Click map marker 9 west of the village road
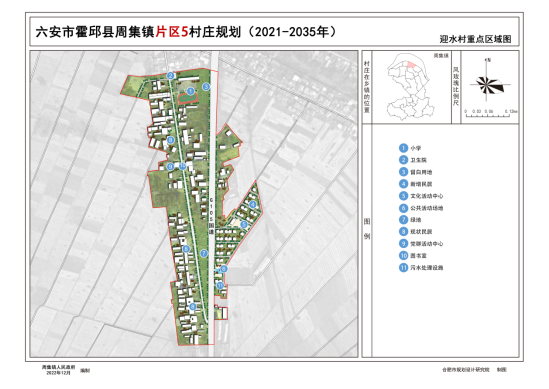 (x=171, y=166)
